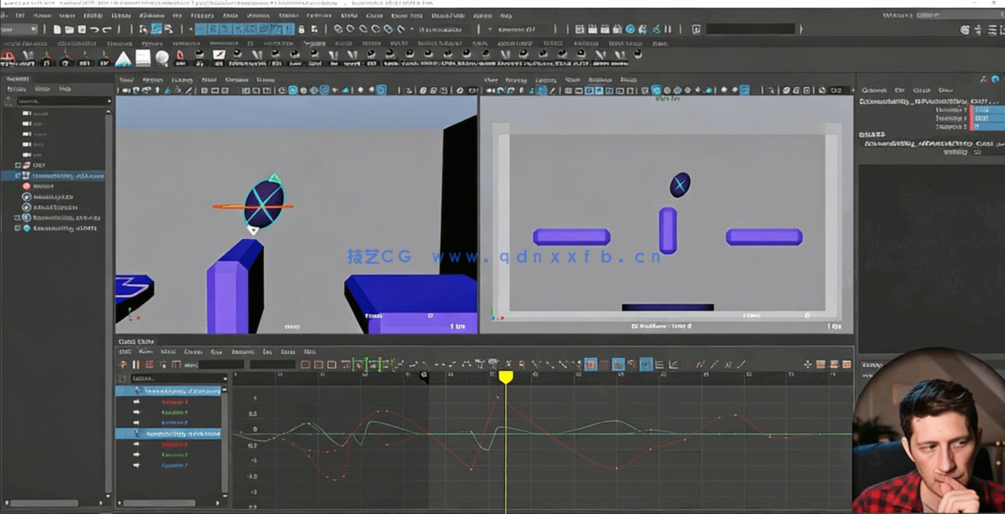The height and width of the screenshot is (514, 1005).
Task: Select the cone primitive icon on the shelf
Action: 123,59
